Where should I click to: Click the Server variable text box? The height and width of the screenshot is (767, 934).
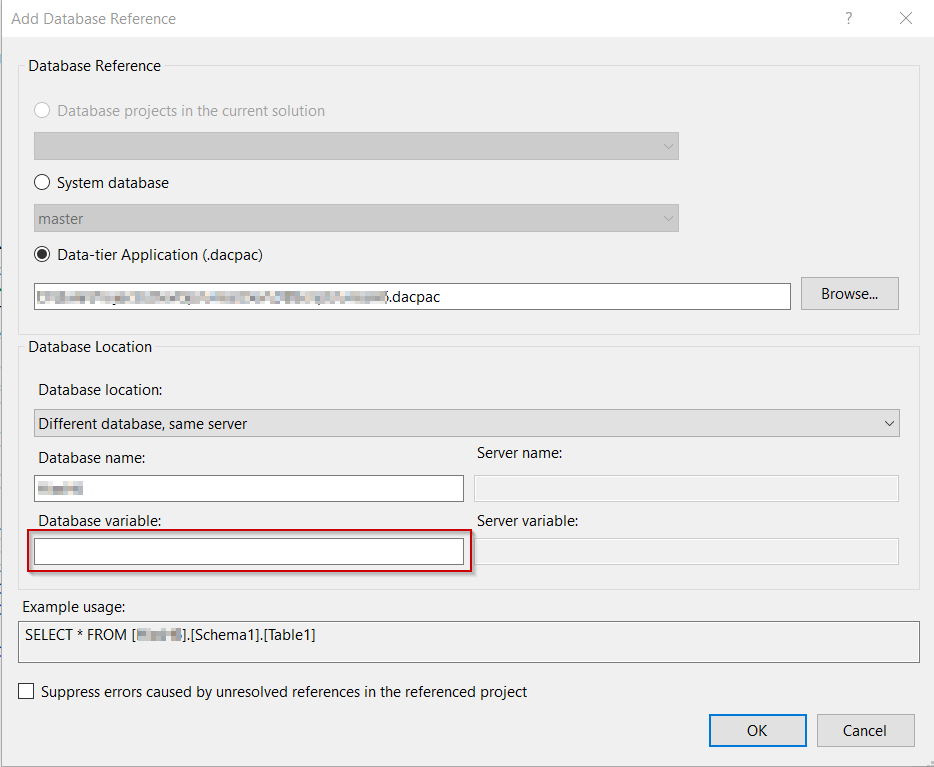(686, 552)
